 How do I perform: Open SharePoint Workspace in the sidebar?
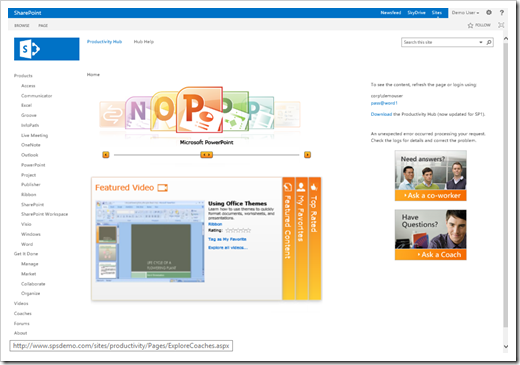pos(45,214)
